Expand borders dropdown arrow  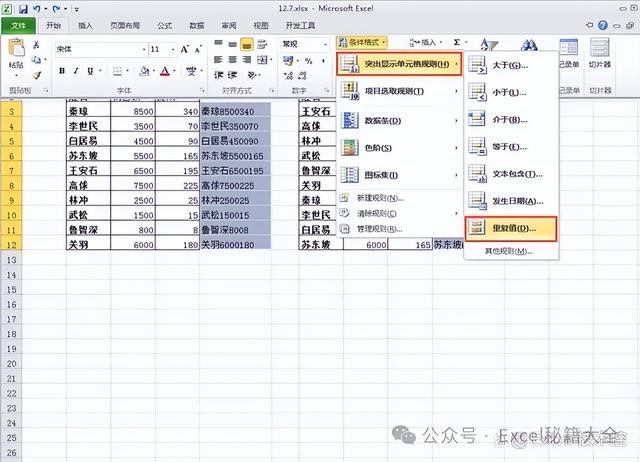coord(127,71)
